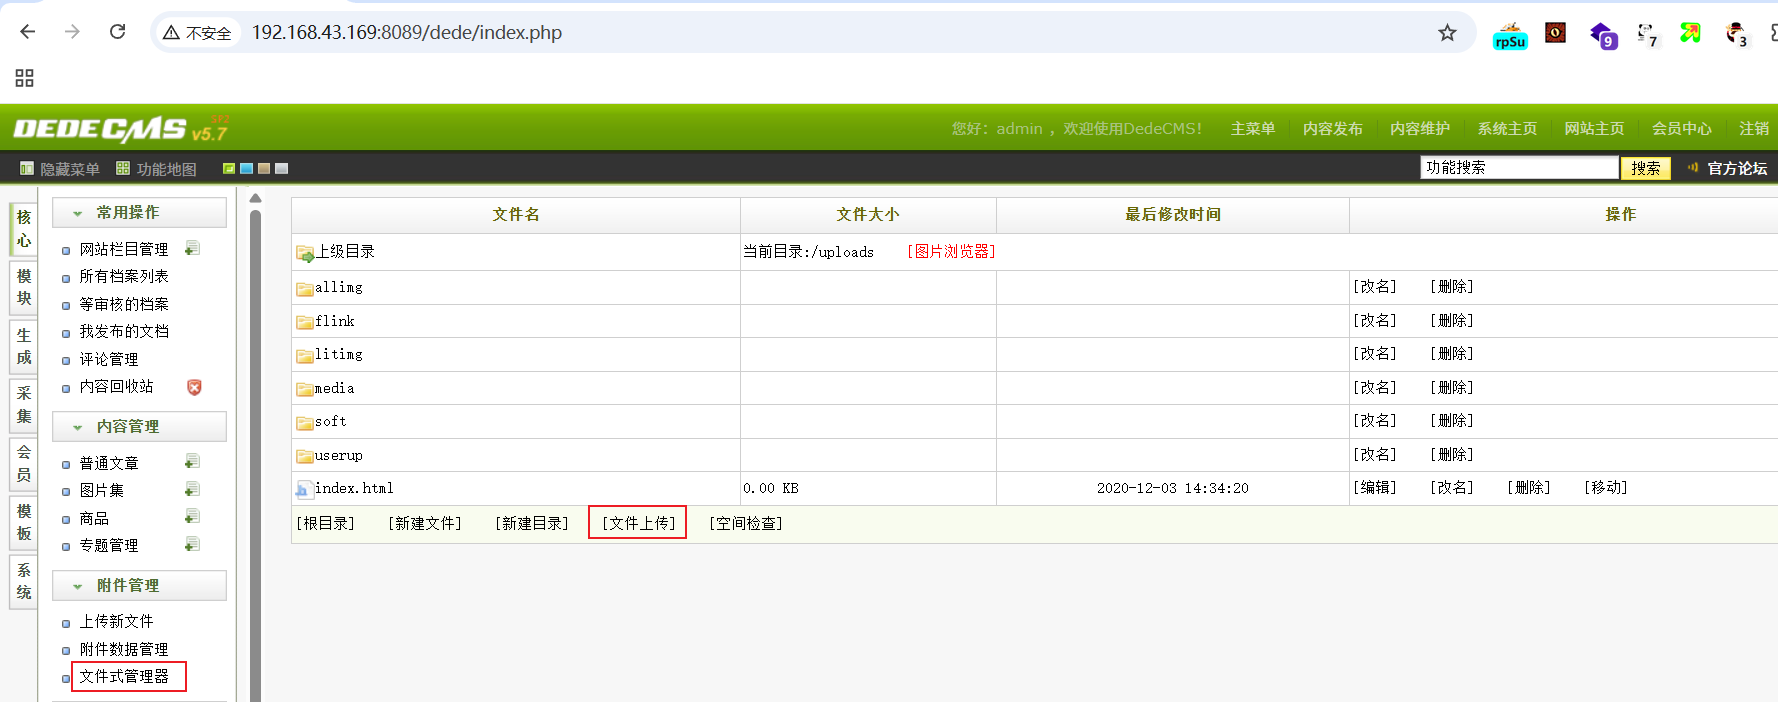
Task: Click the red trash icon beside 内容回收站
Action: [x=194, y=387]
